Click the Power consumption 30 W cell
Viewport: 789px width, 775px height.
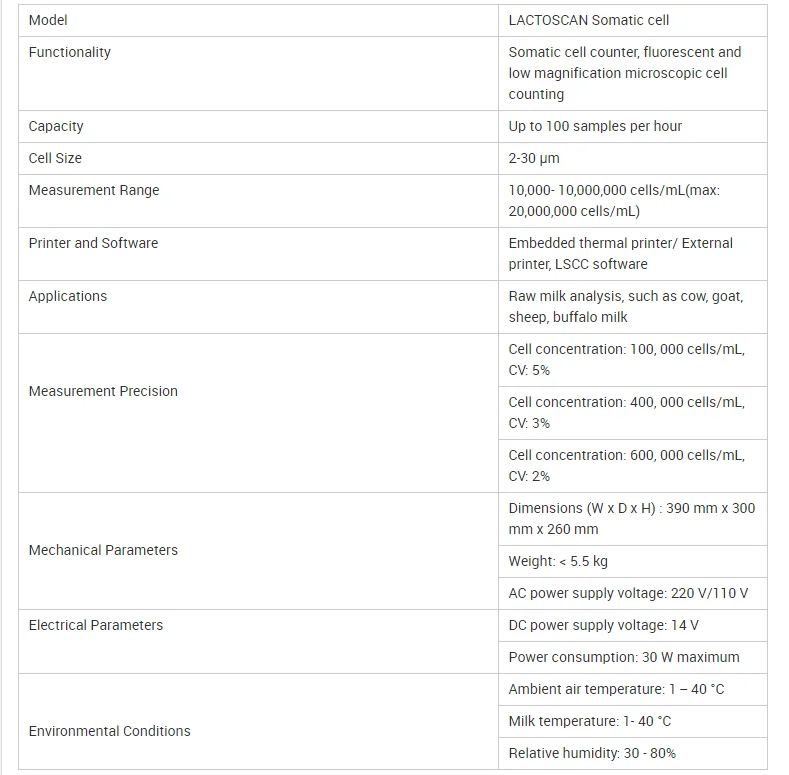coord(624,657)
